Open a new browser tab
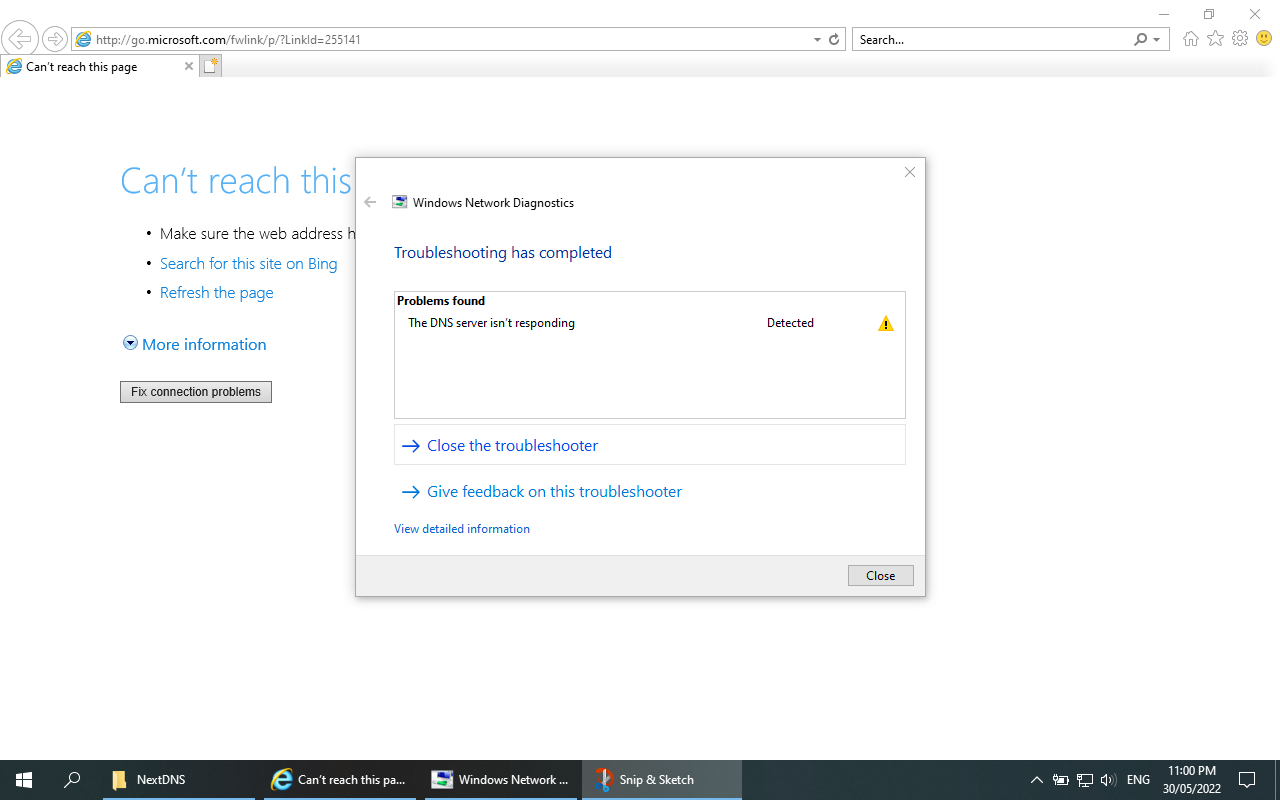The height and width of the screenshot is (800, 1280). 210,65
